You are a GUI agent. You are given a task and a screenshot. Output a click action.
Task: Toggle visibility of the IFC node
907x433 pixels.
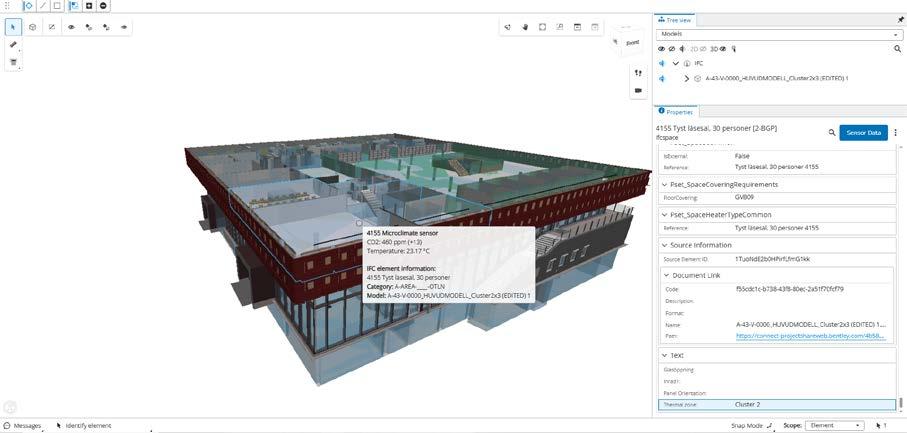click(662, 63)
